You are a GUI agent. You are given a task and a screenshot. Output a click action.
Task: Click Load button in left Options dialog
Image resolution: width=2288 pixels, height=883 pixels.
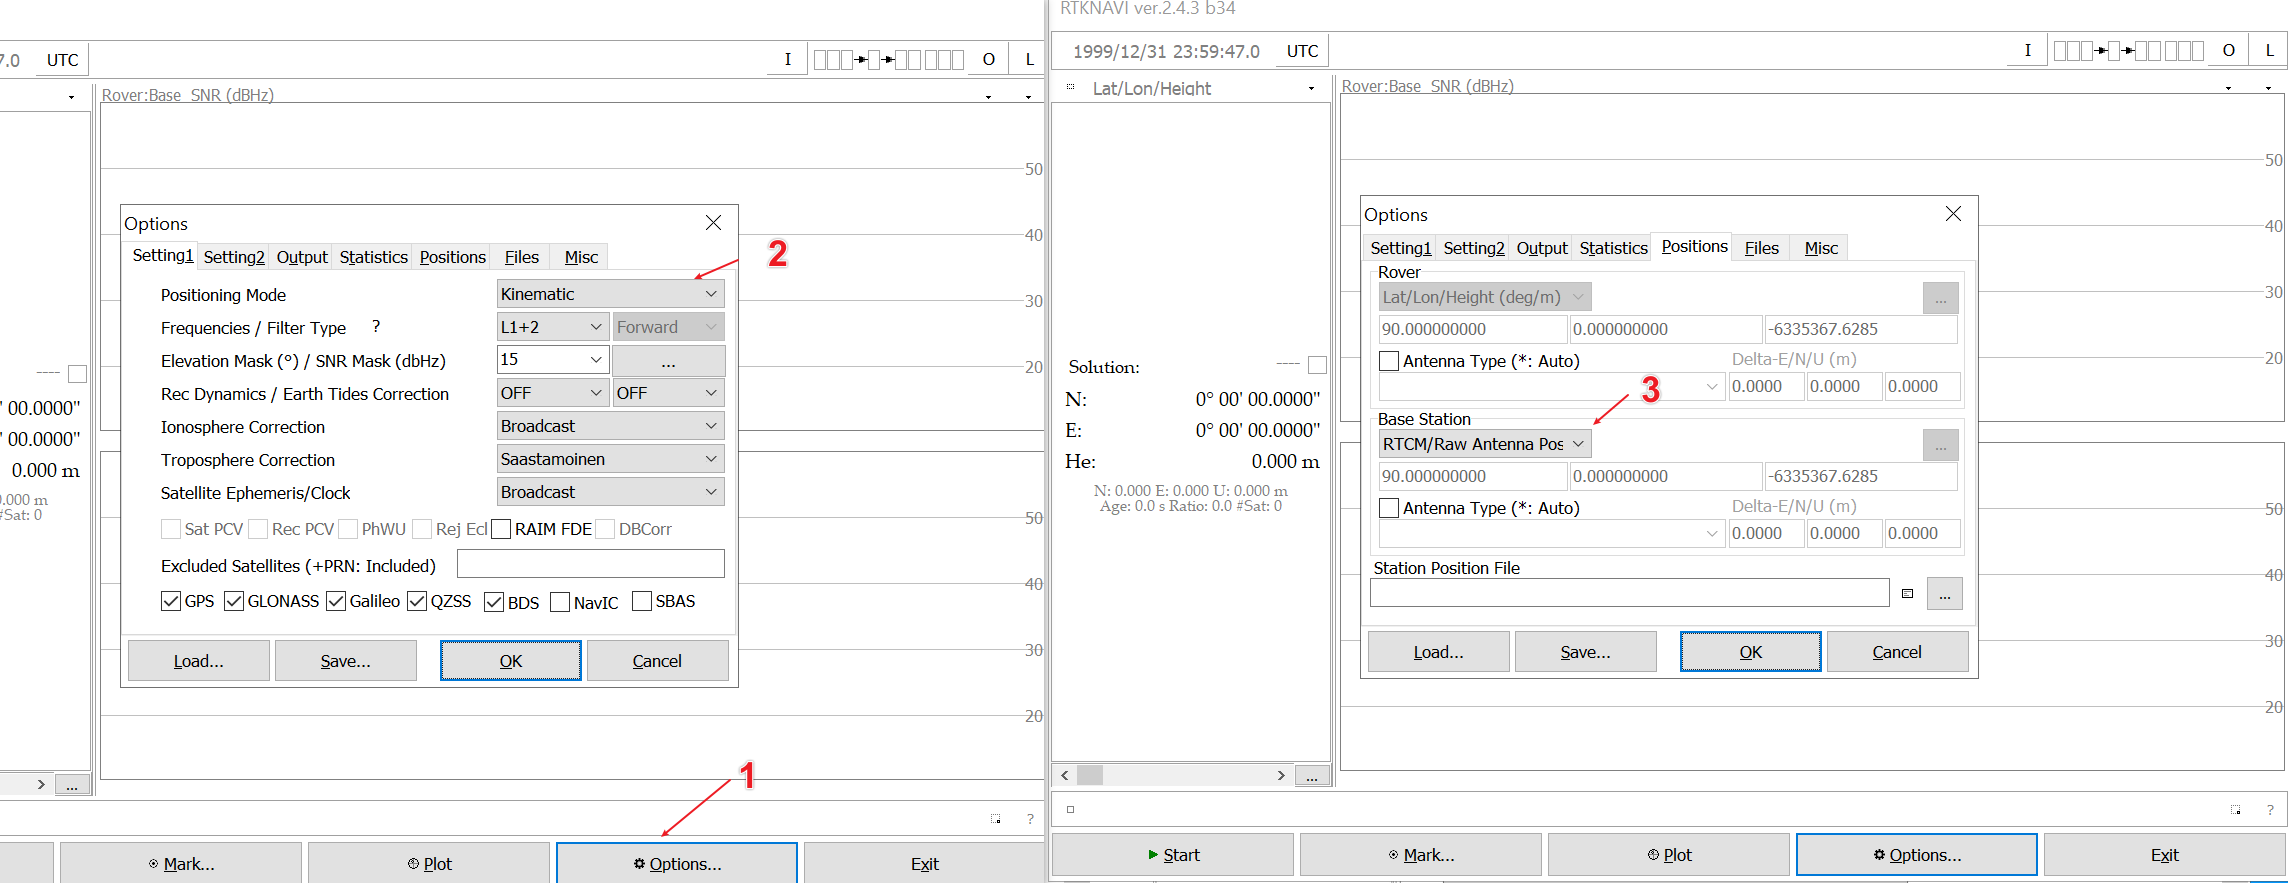pos(199,661)
